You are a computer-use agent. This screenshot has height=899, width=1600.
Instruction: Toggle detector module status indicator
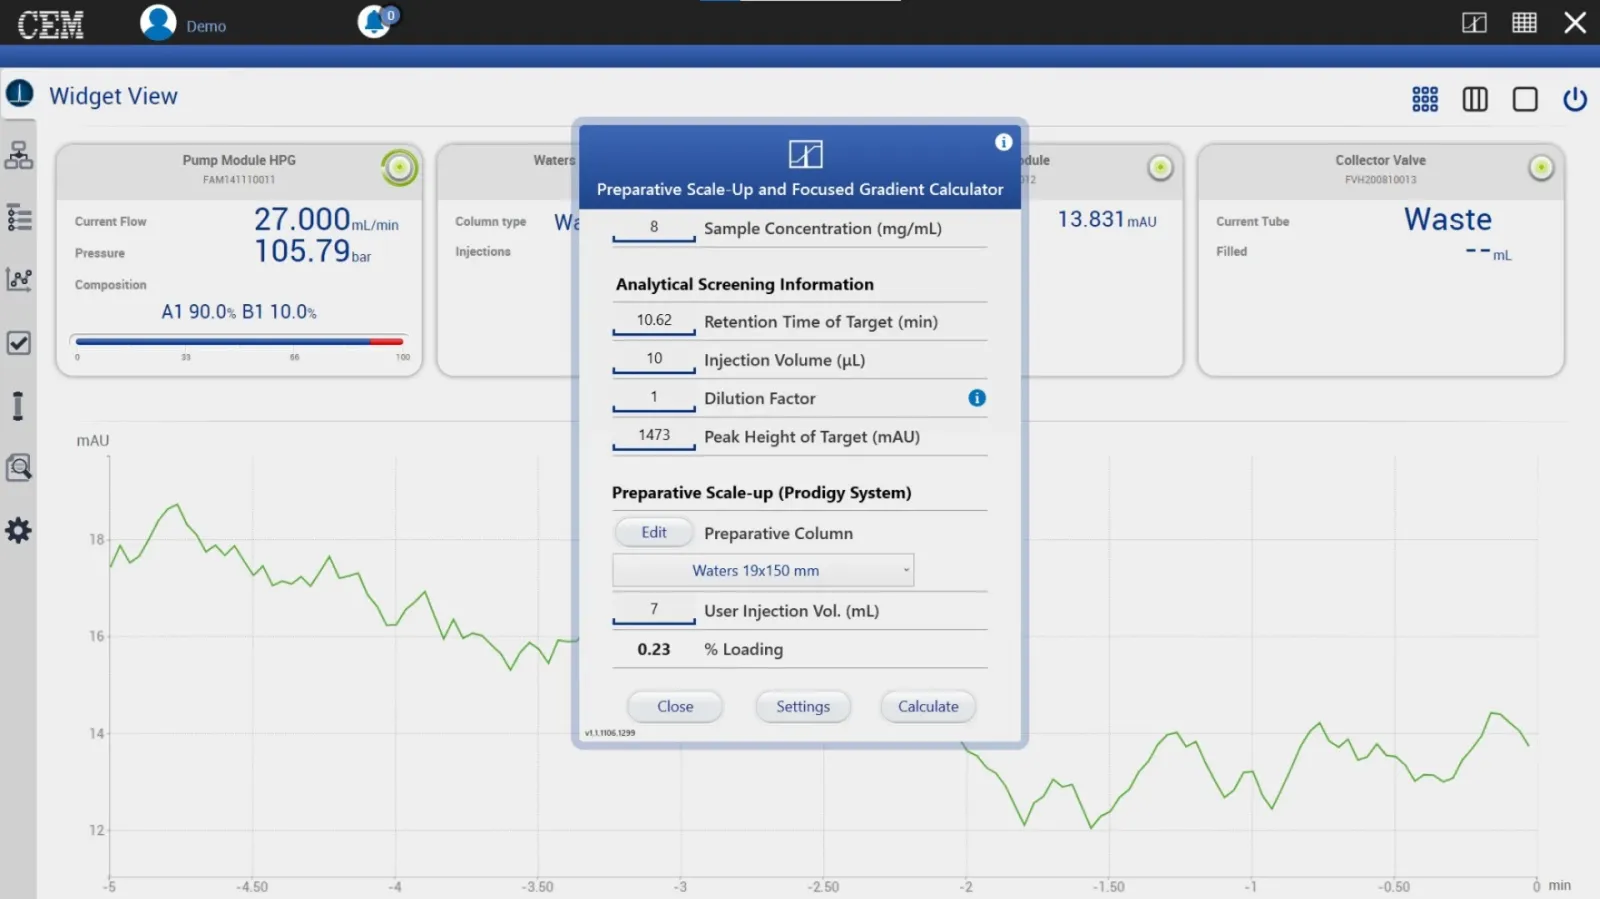click(1160, 168)
